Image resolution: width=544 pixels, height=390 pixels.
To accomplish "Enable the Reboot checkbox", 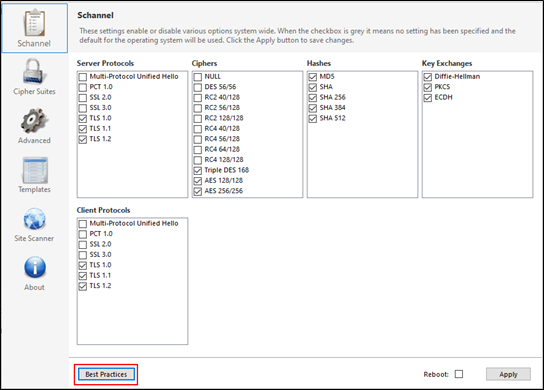I will point(459,374).
